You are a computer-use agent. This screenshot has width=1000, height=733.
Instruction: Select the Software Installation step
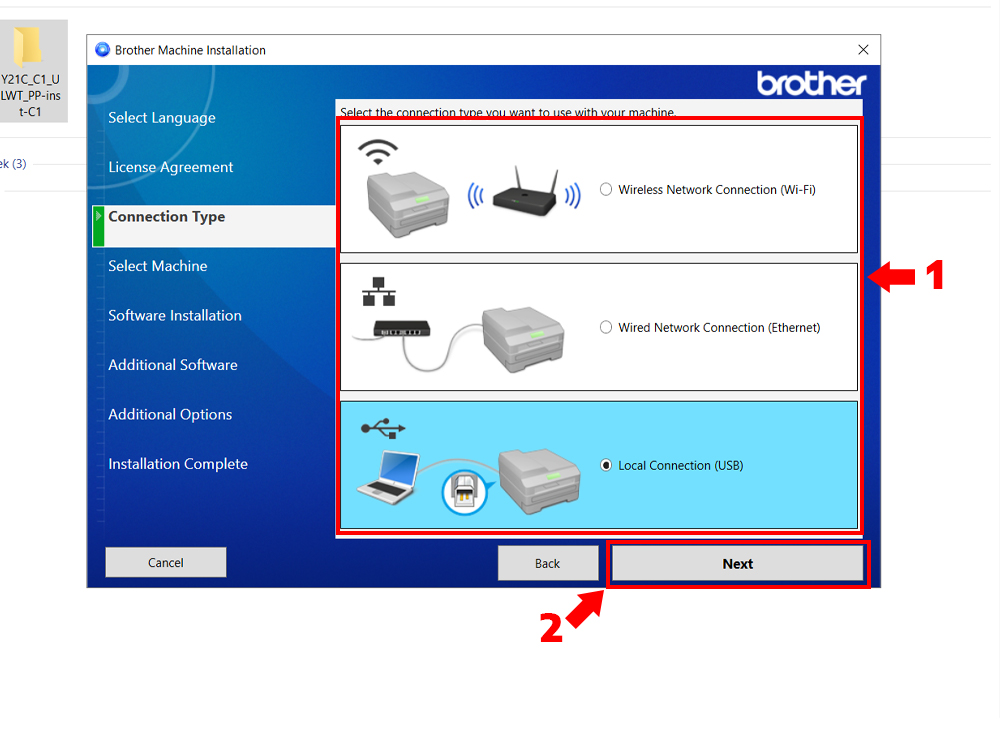pyautogui.click(x=175, y=315)
